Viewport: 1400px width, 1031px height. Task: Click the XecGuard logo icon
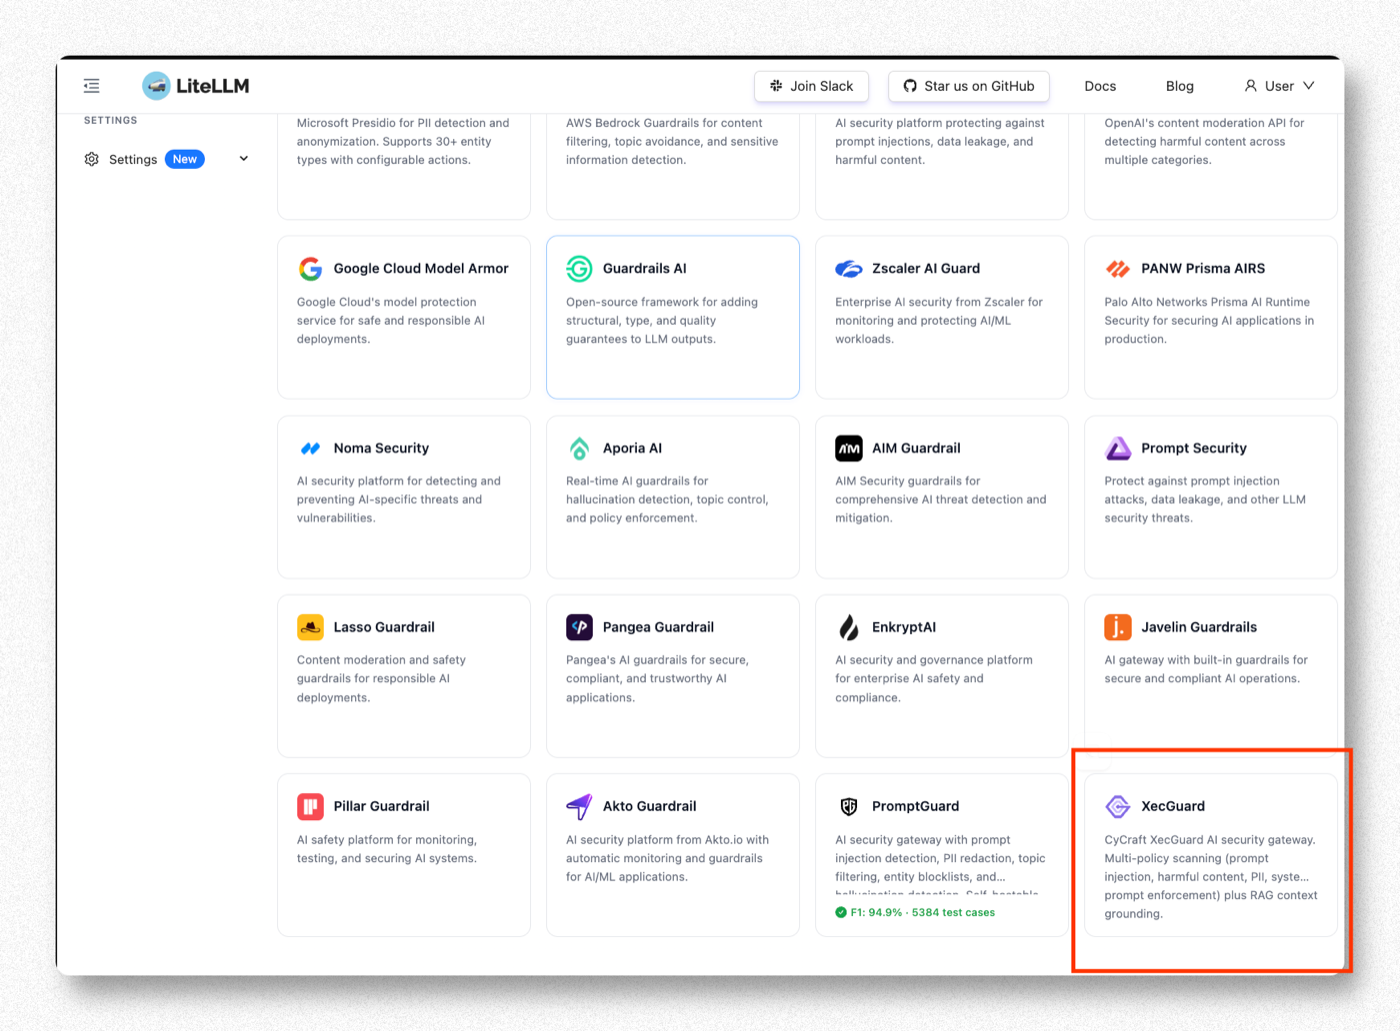click(x=1118, y=806)
